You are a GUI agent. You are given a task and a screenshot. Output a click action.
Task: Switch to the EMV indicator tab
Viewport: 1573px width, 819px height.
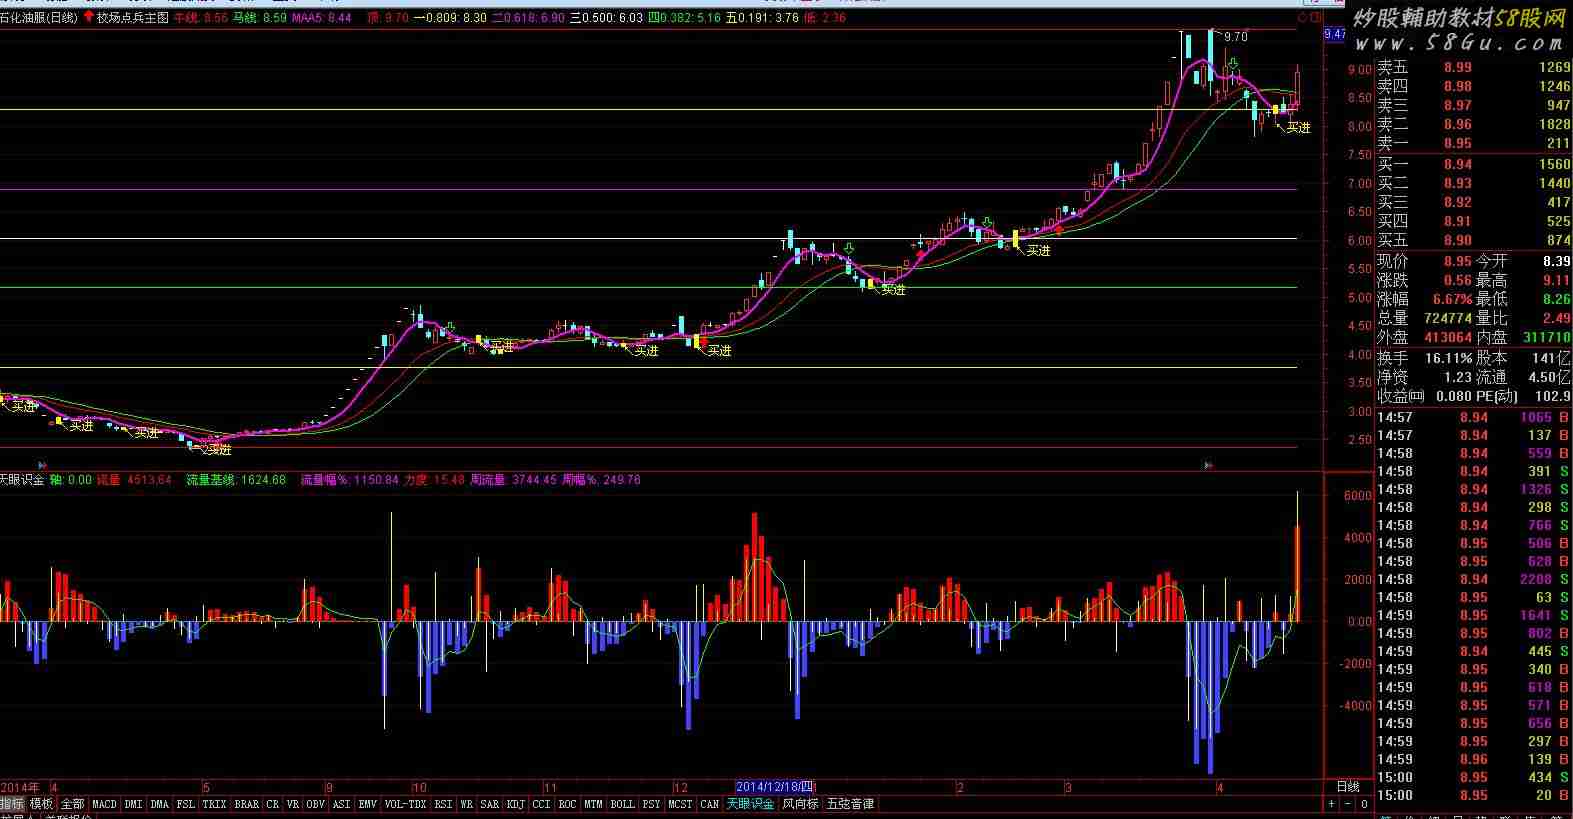(368, 804)
